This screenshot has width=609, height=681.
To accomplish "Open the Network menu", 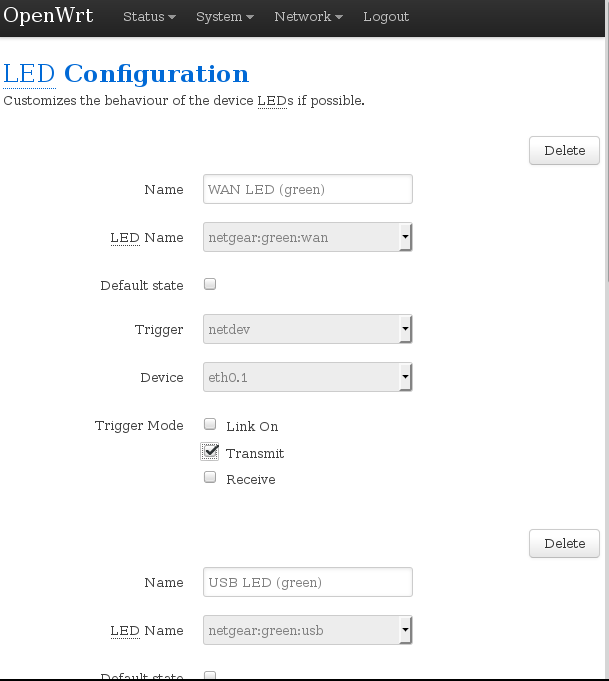I will pyautogui.click(x=308, y=17).
